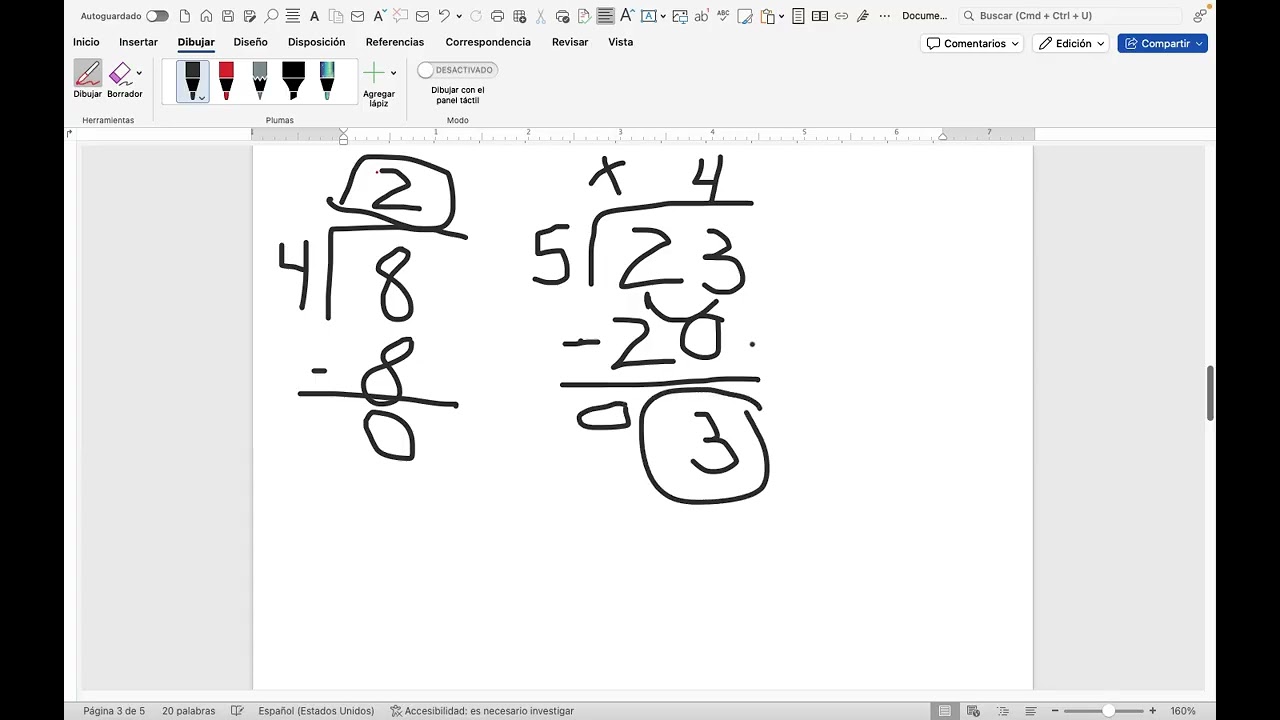Open the Edición mode dropdown
The height and width of the screenshot is (720, 1280).
pos(1071,44)
